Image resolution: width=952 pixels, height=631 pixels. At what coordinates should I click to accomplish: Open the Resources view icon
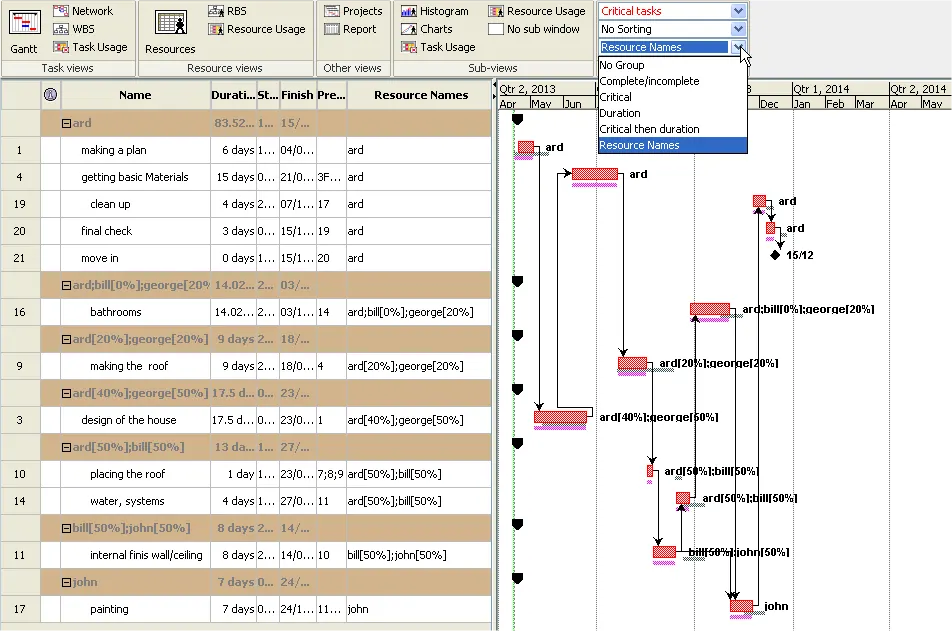[171, 23]
